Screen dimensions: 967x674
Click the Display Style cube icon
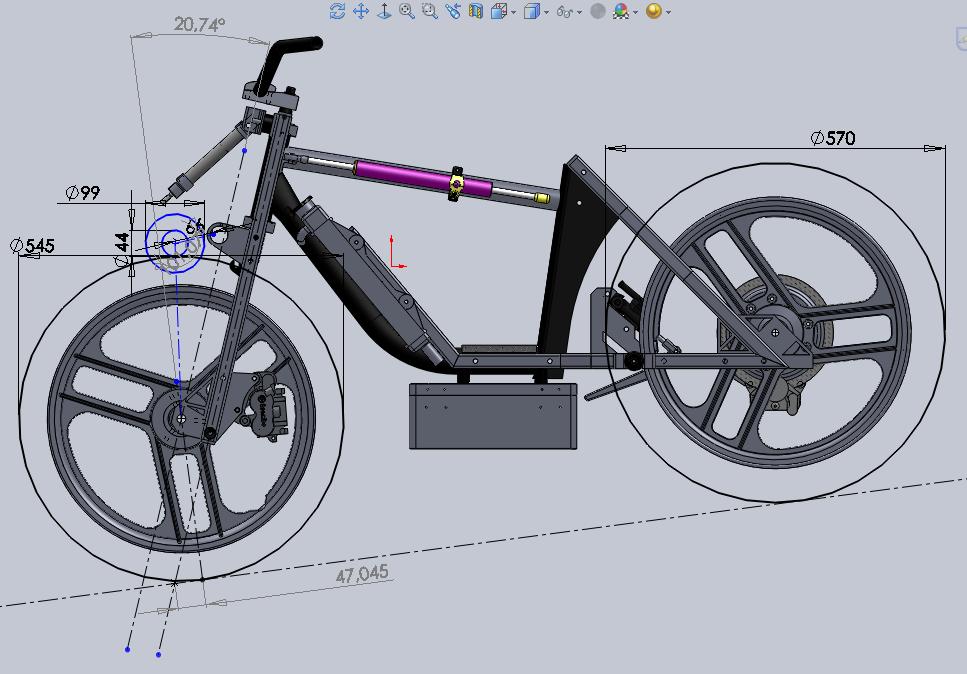pos(532,11)
